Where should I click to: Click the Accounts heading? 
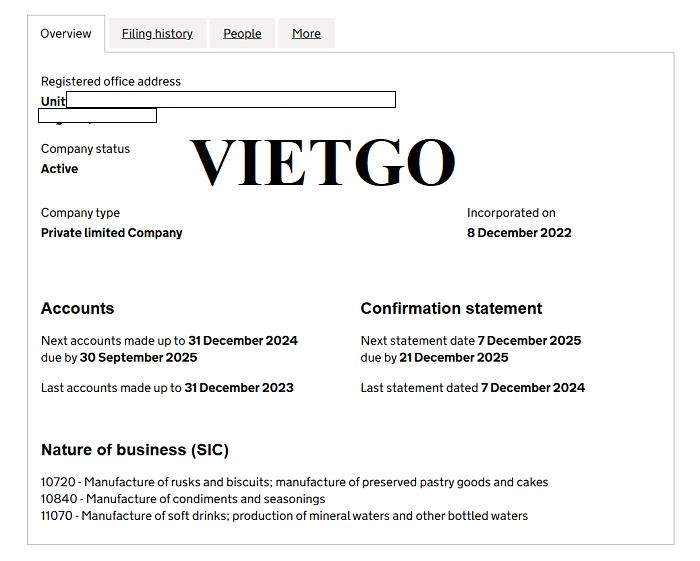(77, 308)
